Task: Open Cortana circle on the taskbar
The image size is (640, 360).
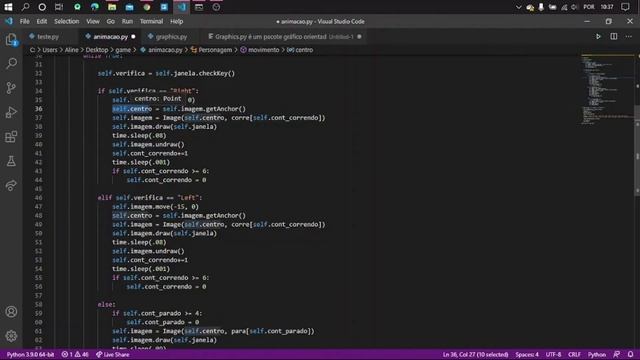Action: point(42,7)
